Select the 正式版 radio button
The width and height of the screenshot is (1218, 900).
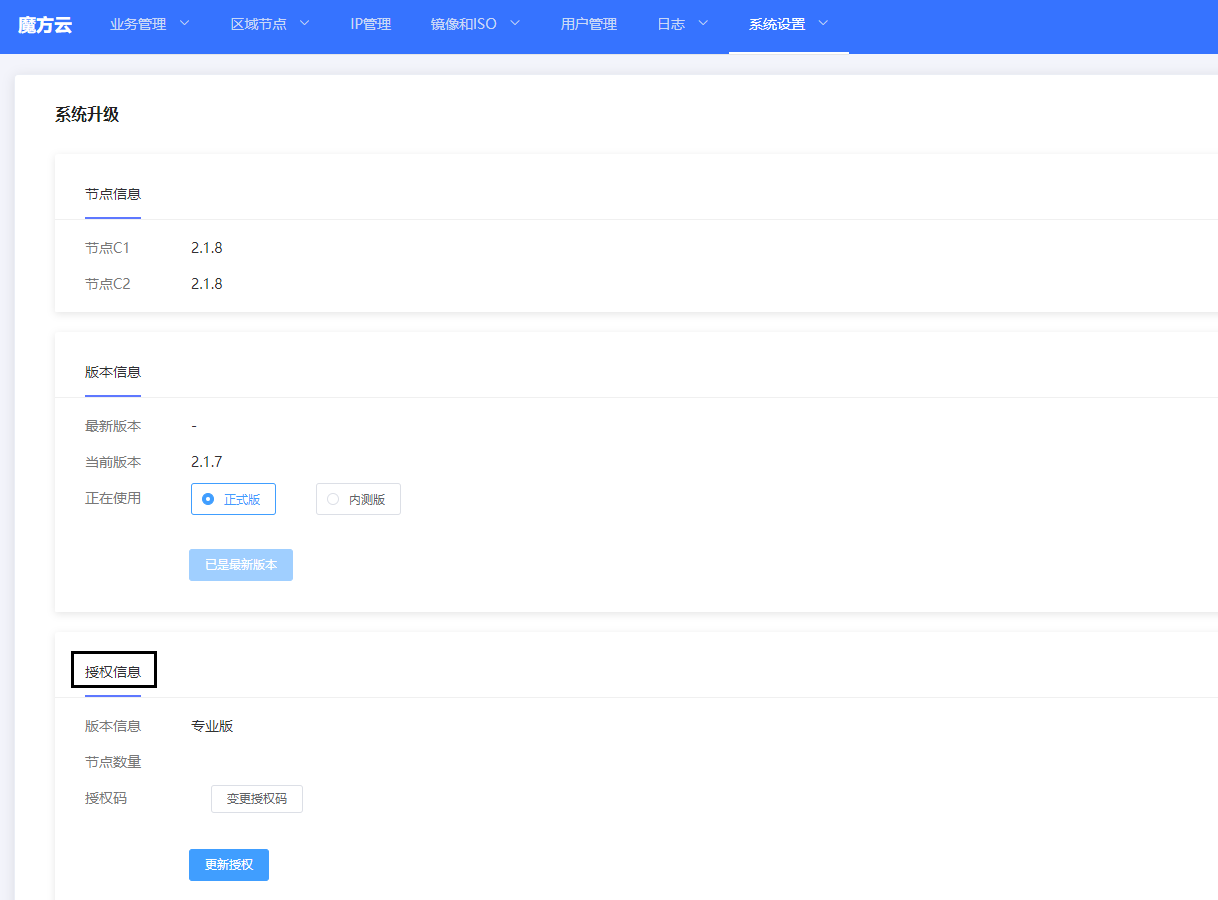tap(233, 499)
